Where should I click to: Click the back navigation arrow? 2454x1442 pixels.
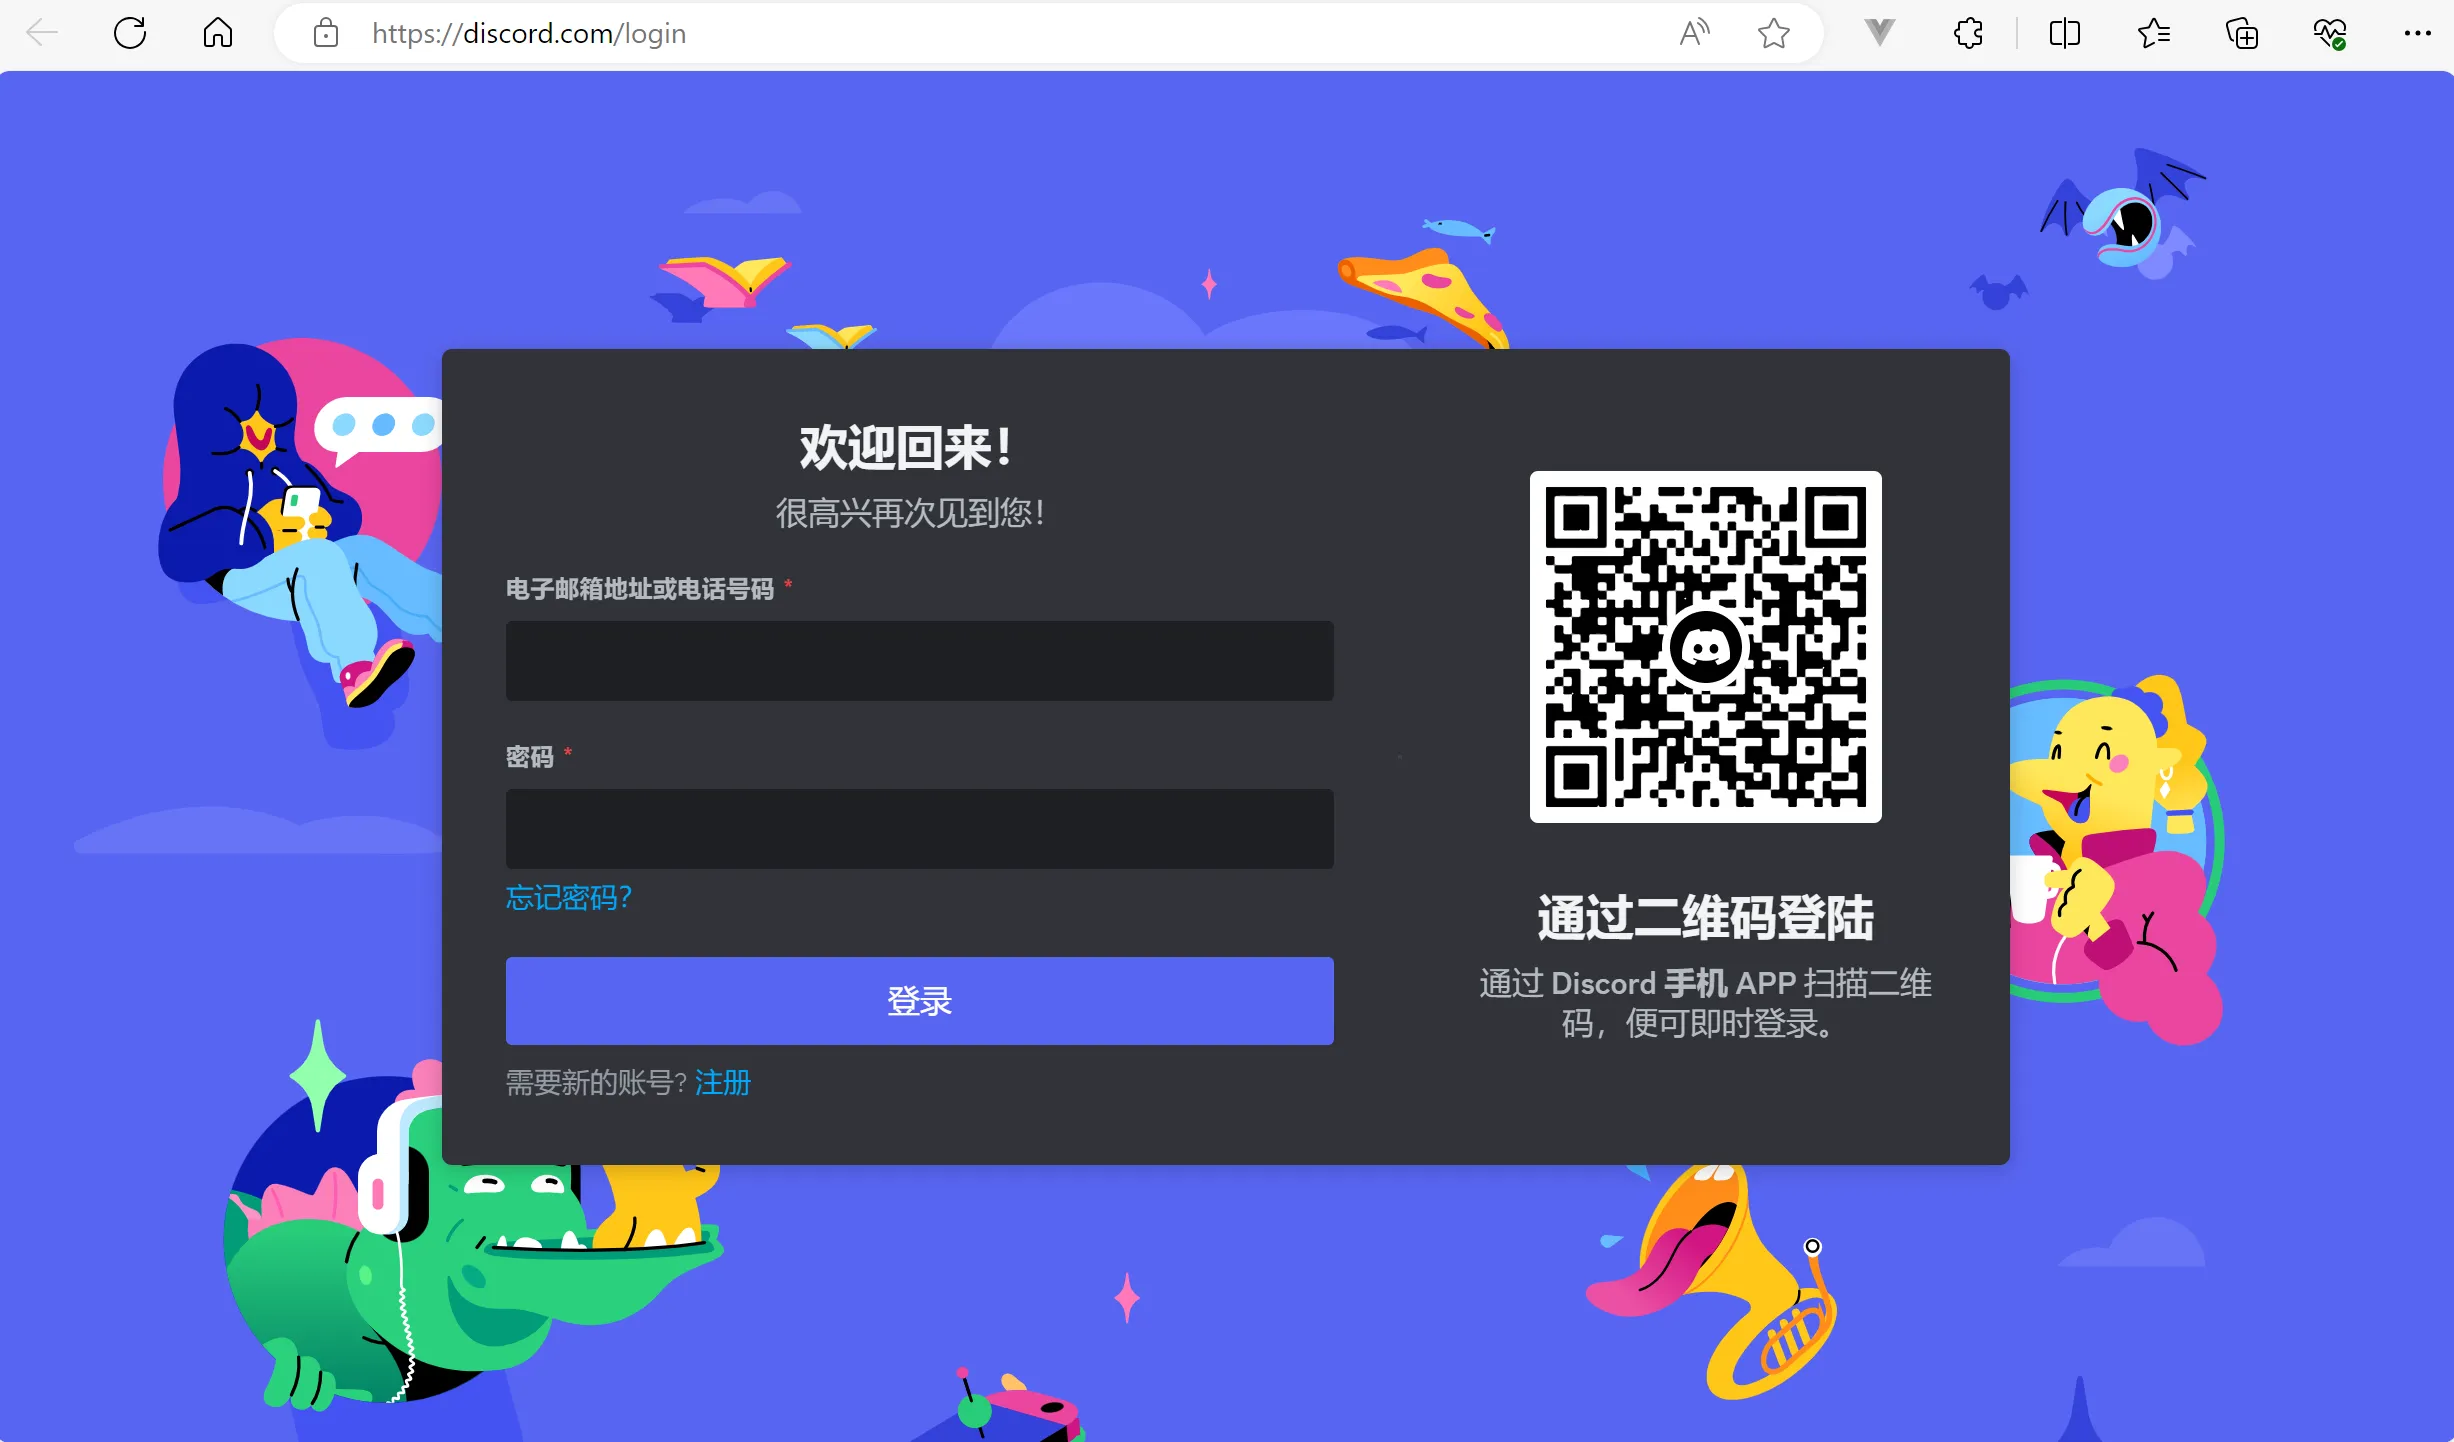[x=42, y=33]
